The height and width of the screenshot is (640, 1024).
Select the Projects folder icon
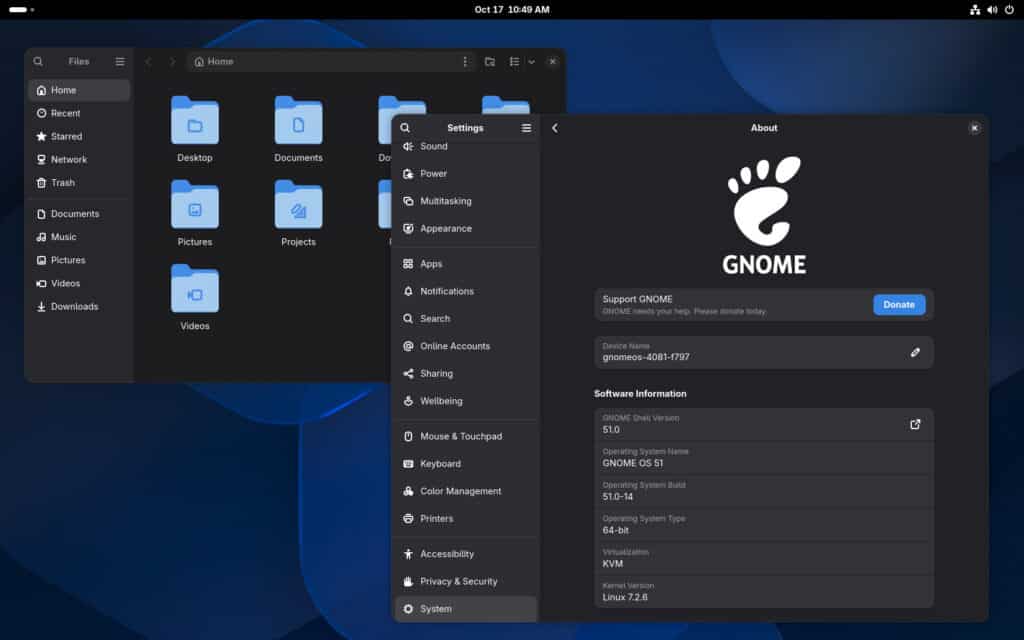point(298,205)
